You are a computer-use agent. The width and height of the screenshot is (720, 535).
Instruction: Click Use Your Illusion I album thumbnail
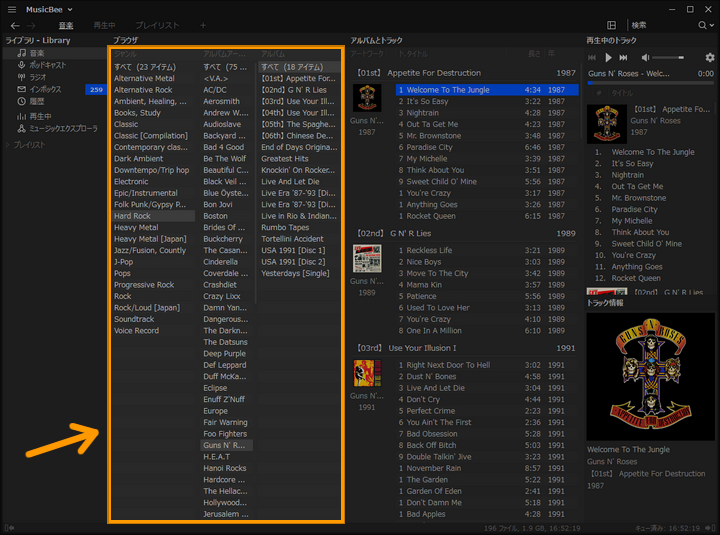click(367, 373)
